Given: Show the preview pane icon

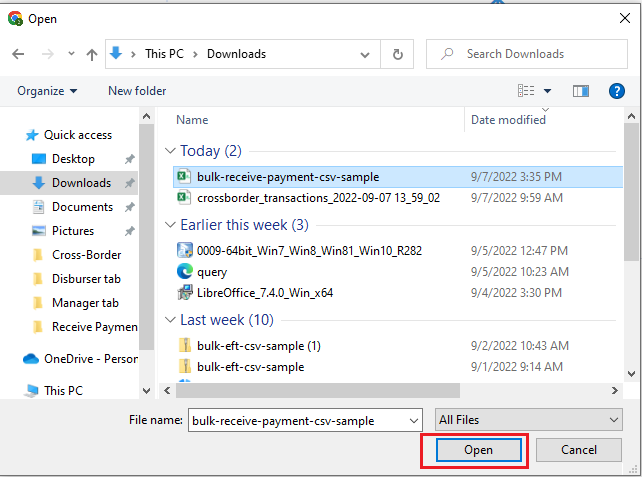Looking at the screenshot, I should click(x=580, y=91).
